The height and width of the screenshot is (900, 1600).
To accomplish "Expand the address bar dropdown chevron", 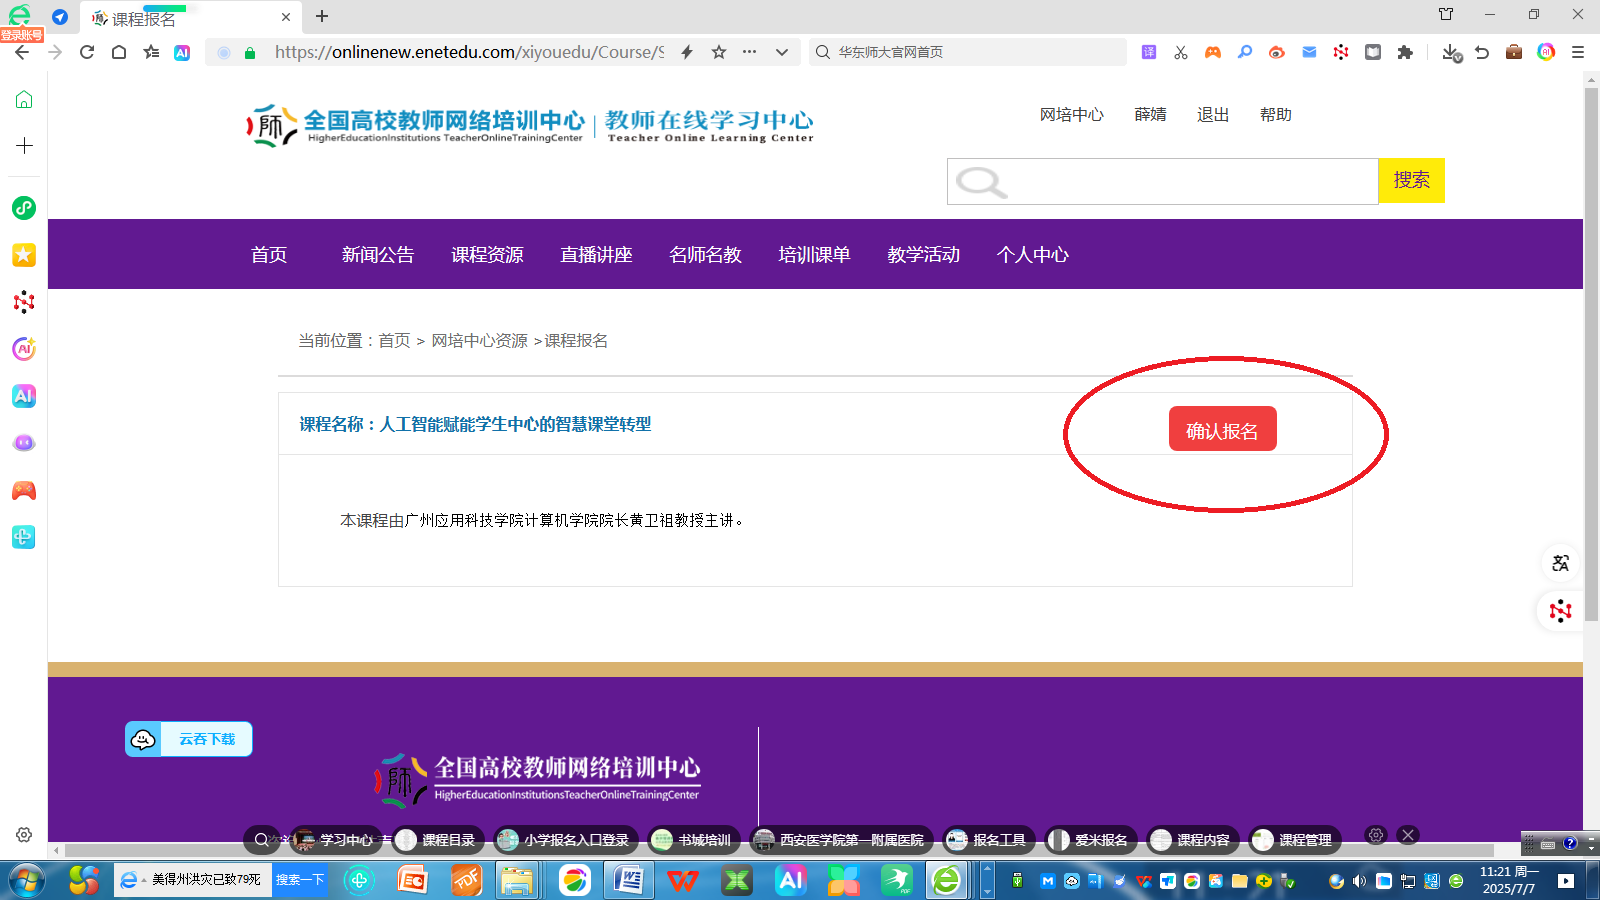I will [782, 52].
